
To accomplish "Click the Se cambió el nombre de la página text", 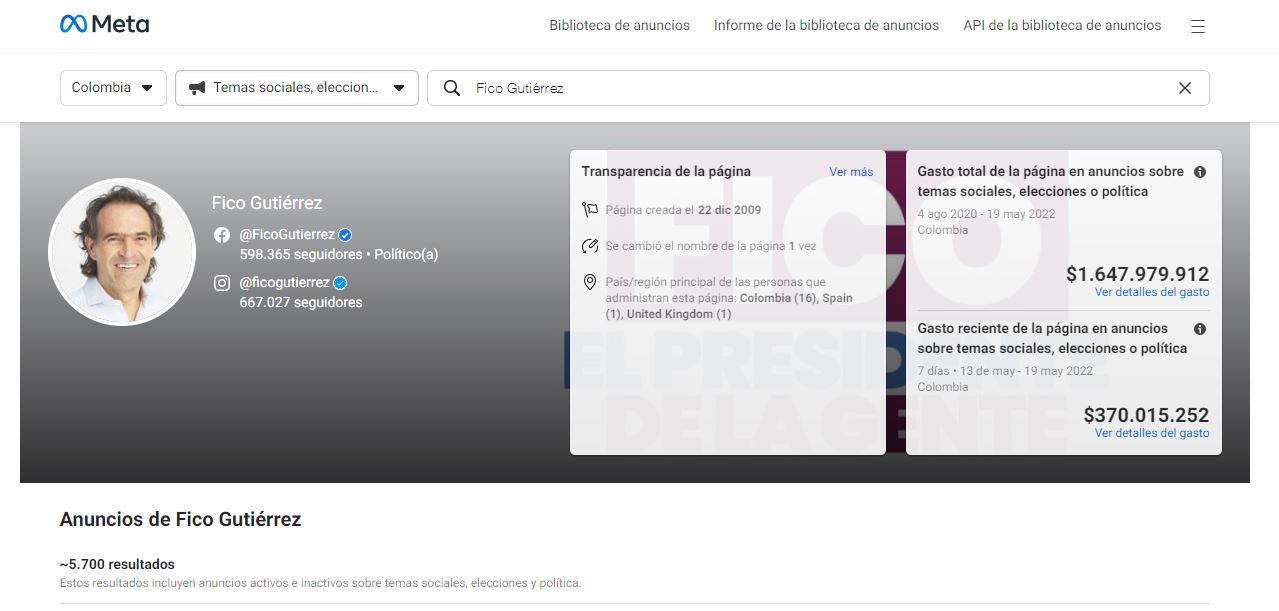I will (x=711, y=246).
